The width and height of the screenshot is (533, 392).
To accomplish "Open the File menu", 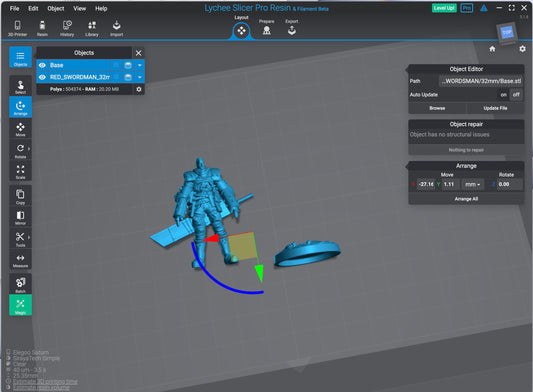I will [x=14, y=8].
